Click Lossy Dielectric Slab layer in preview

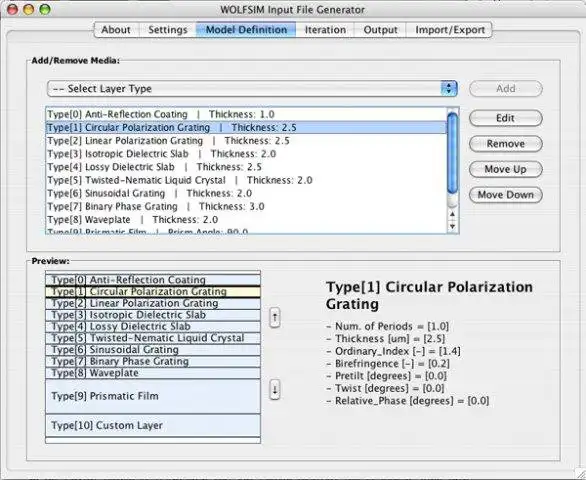point(153,327)
